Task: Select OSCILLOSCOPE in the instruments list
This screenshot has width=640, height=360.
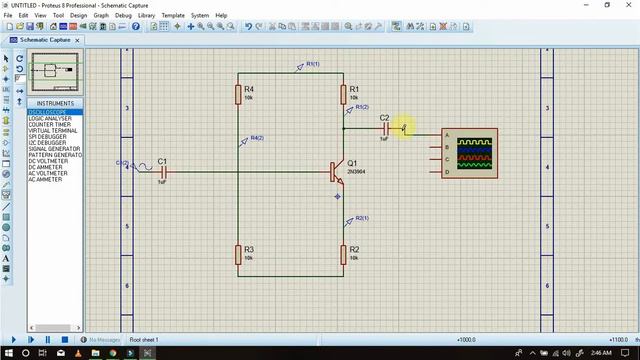Action: [55, 112]
